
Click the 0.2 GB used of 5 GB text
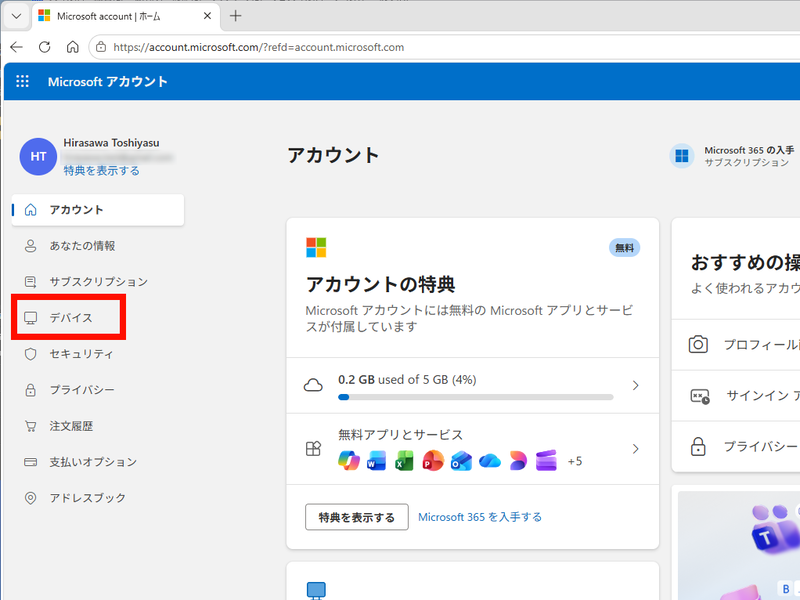click(x=407, y=380)
